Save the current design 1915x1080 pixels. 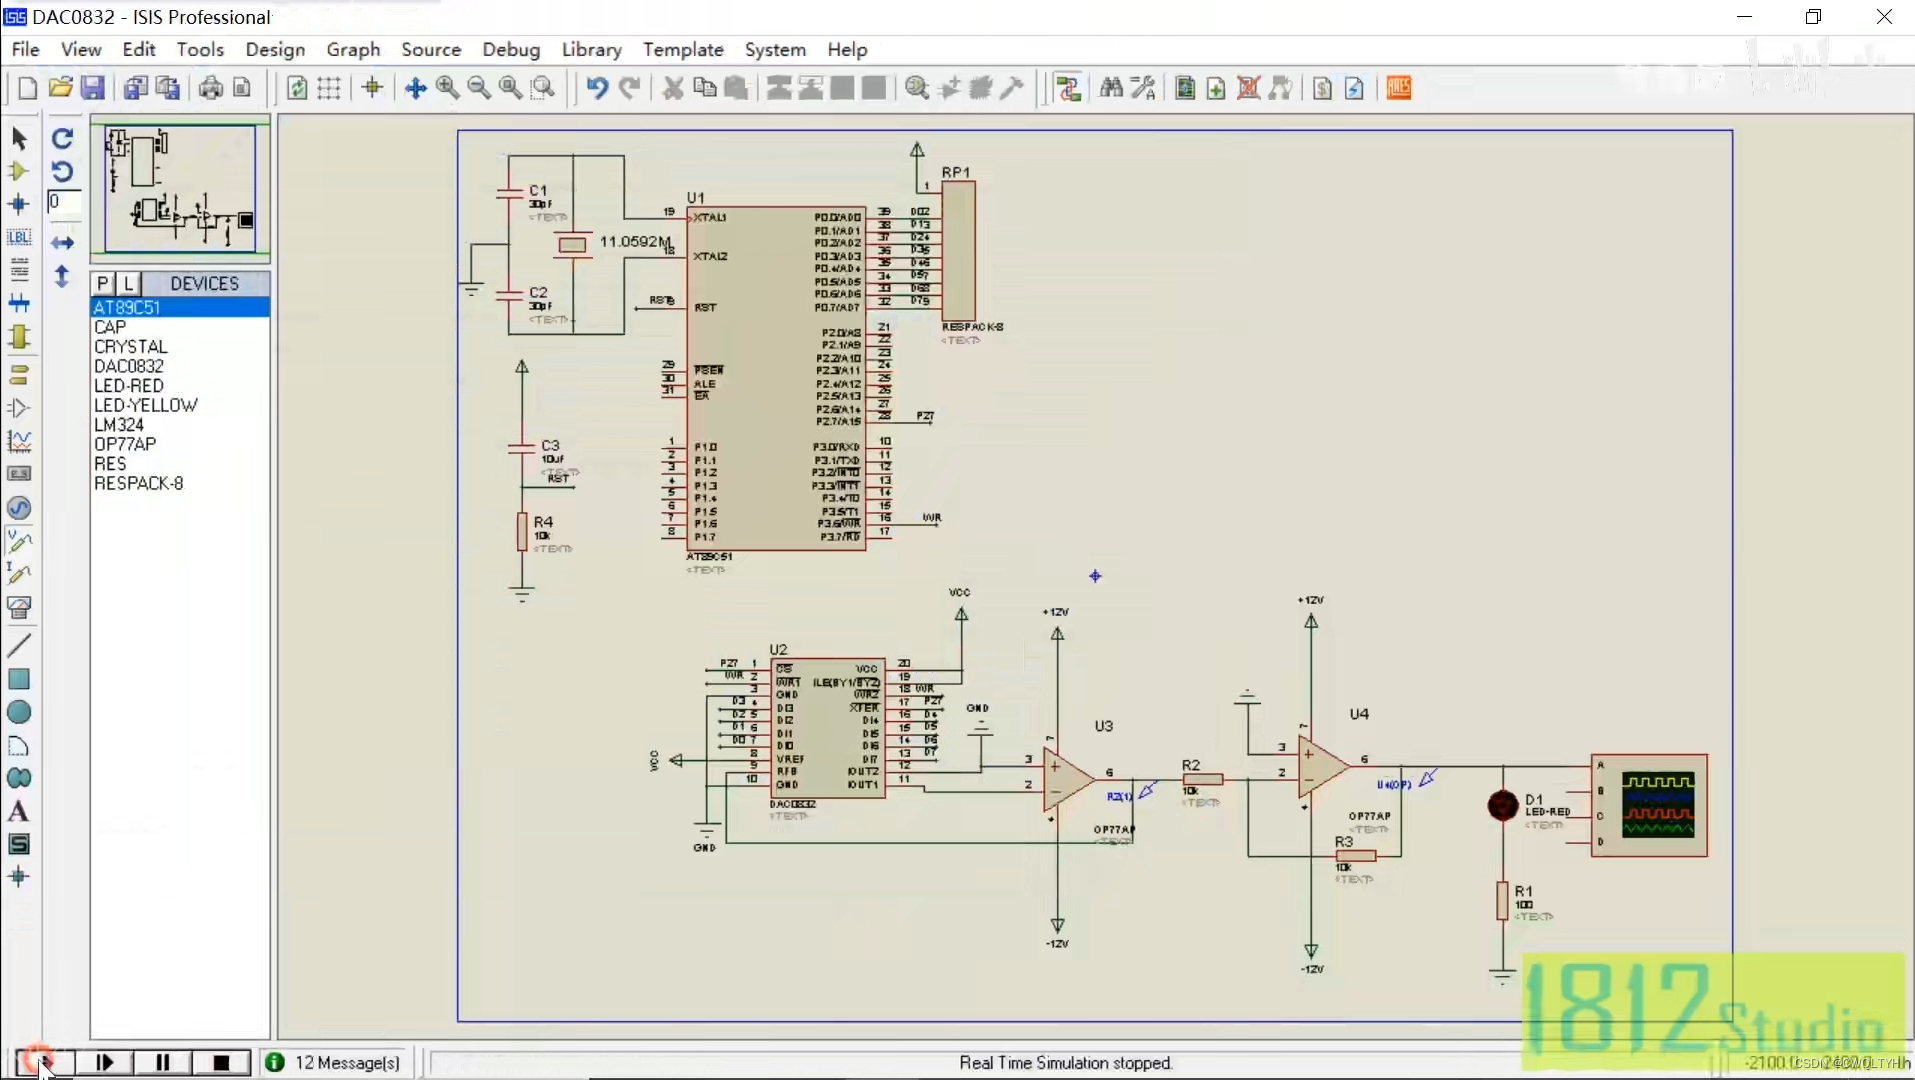tap(92, 88)
